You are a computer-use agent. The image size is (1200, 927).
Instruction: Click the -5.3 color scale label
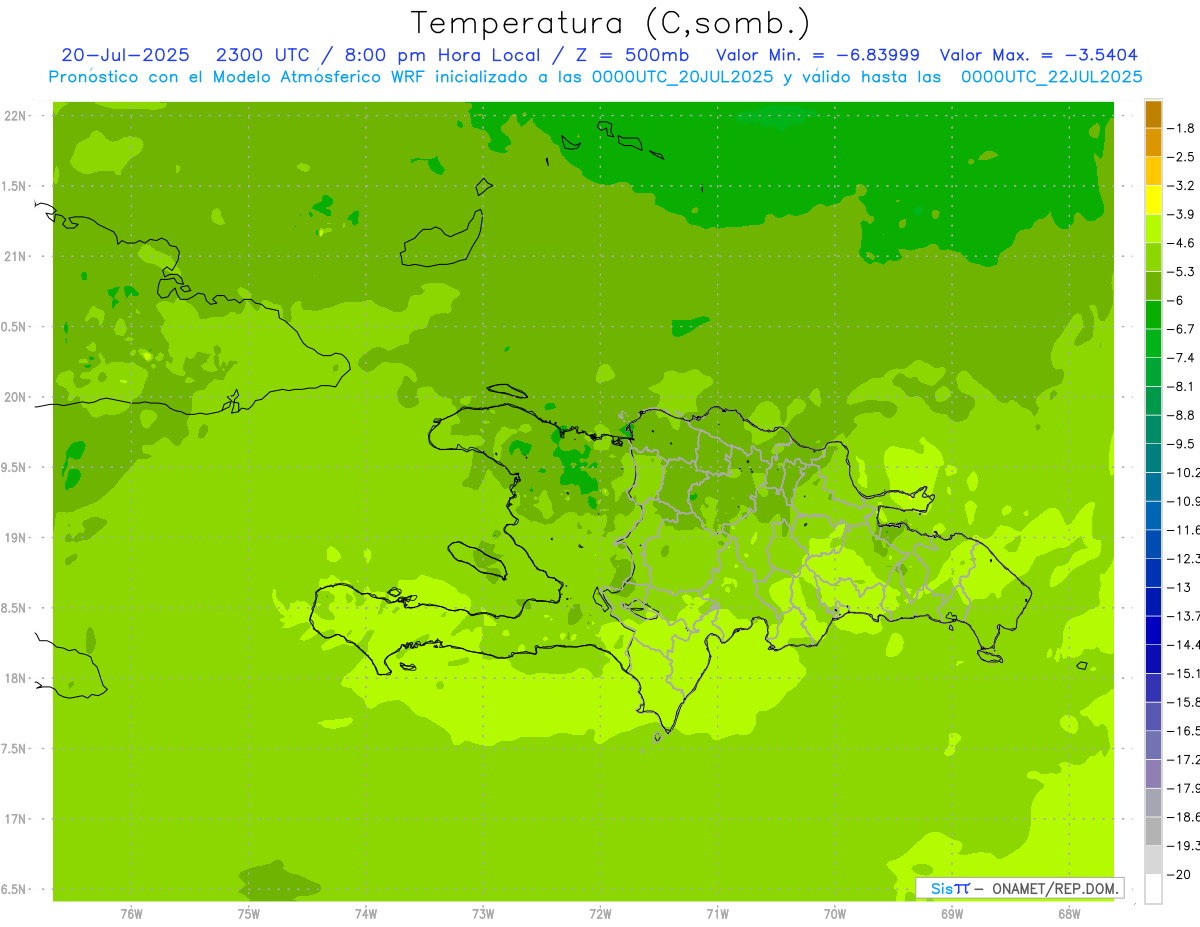[x=1182, y=272]
